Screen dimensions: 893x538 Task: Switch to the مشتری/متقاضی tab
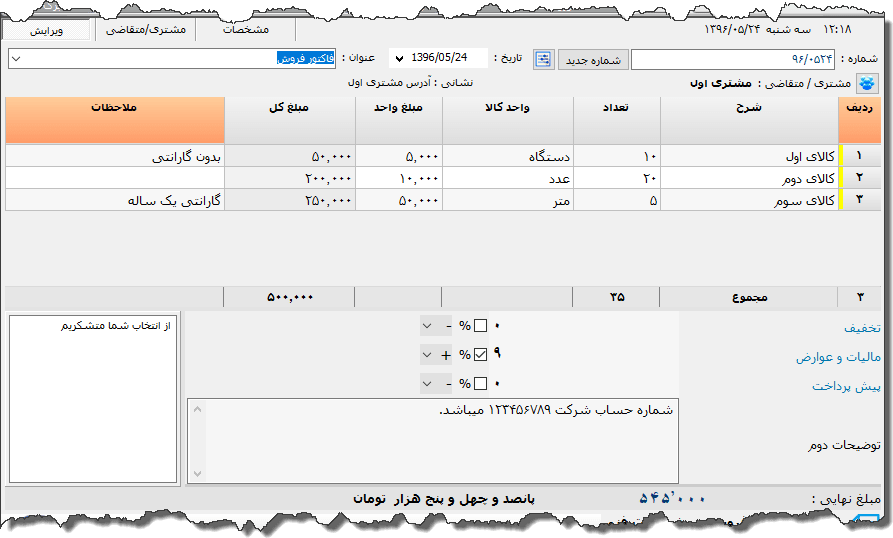point(145,30)
